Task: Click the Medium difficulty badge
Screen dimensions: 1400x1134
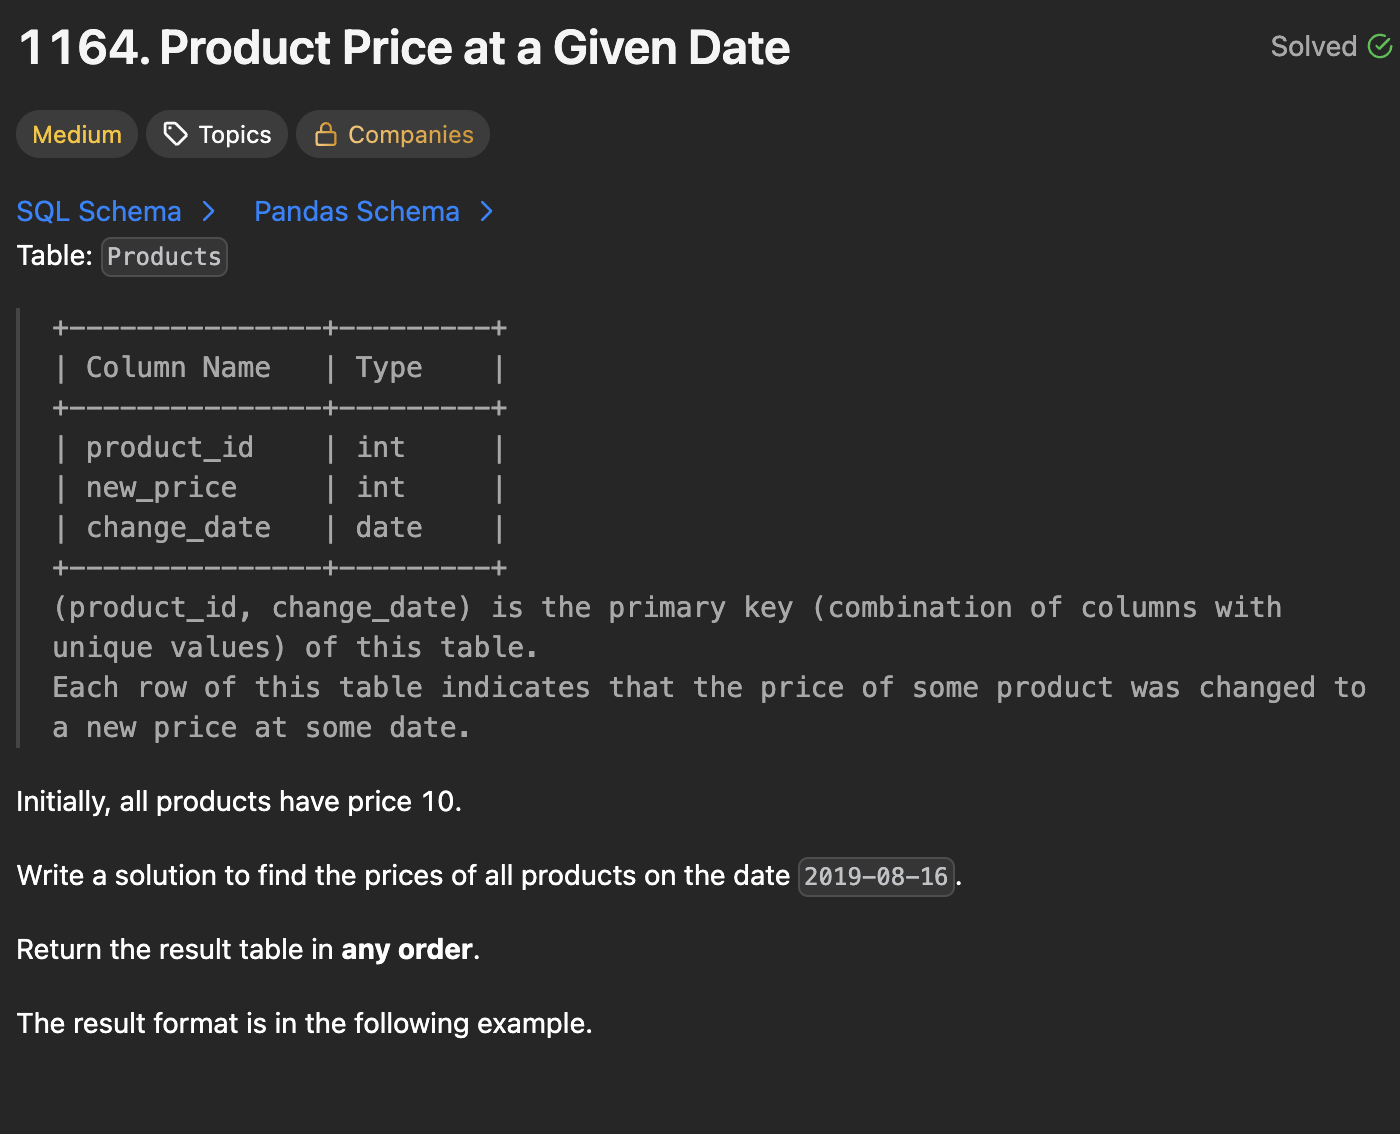Action: pyautogui.click(x=77, y=134)
